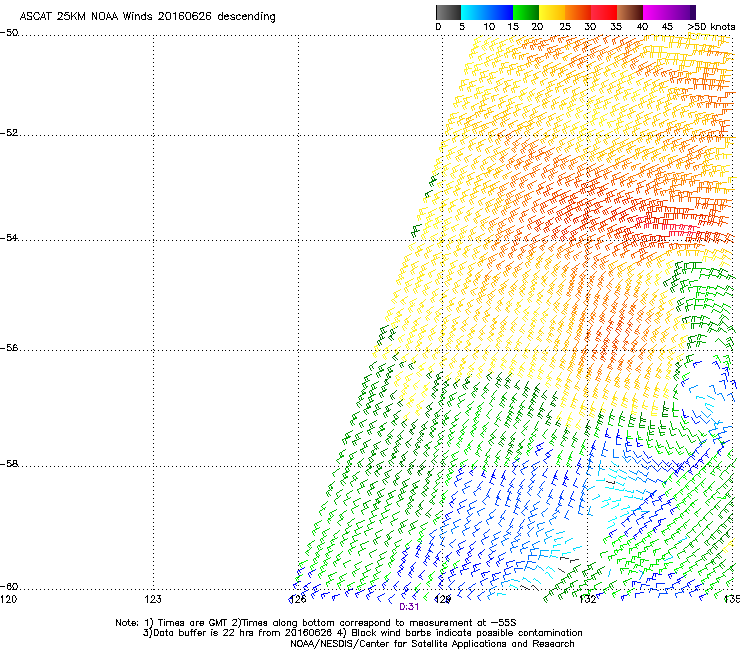The width and height of the screenshot is (740, 650).
Task: Click the purple 'D:31' time label
Action: [x=409, y=607]
